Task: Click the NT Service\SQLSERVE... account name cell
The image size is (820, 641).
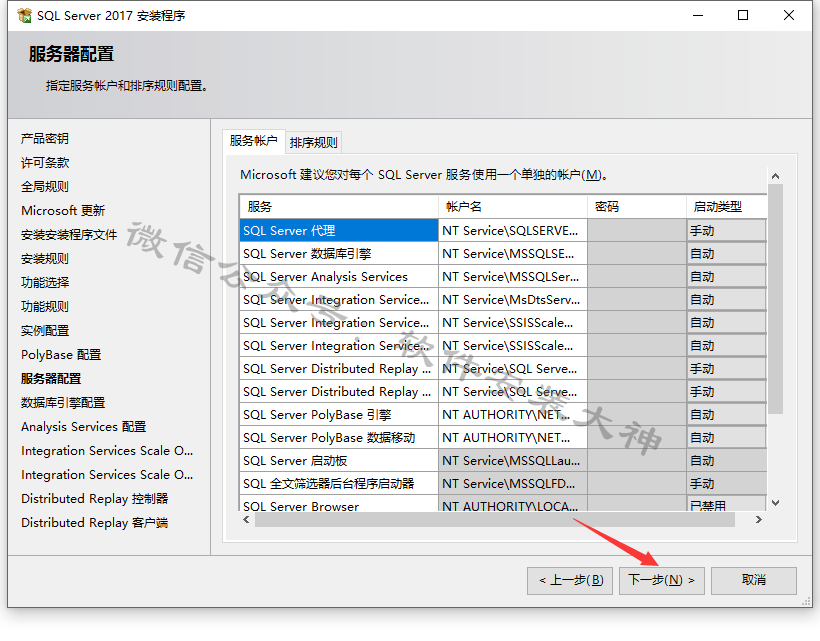Action: coord(512,231)
